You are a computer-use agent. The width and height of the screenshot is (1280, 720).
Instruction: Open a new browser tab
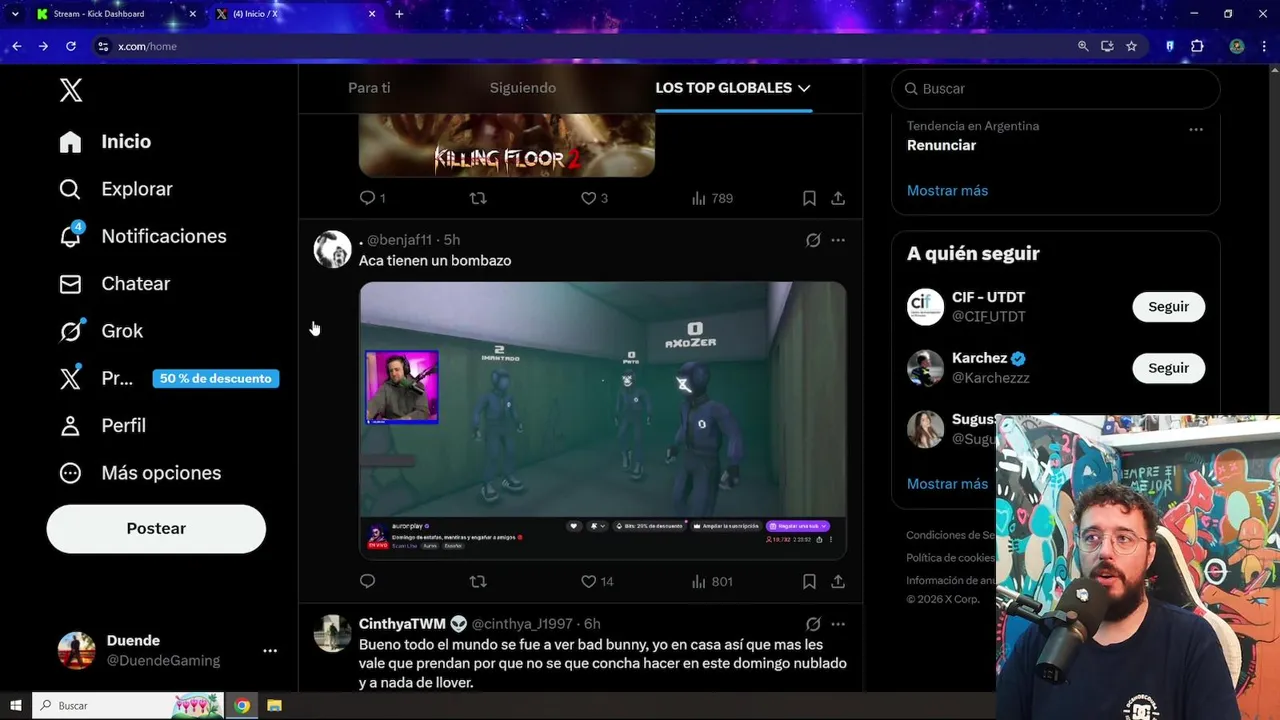(399, 14)
